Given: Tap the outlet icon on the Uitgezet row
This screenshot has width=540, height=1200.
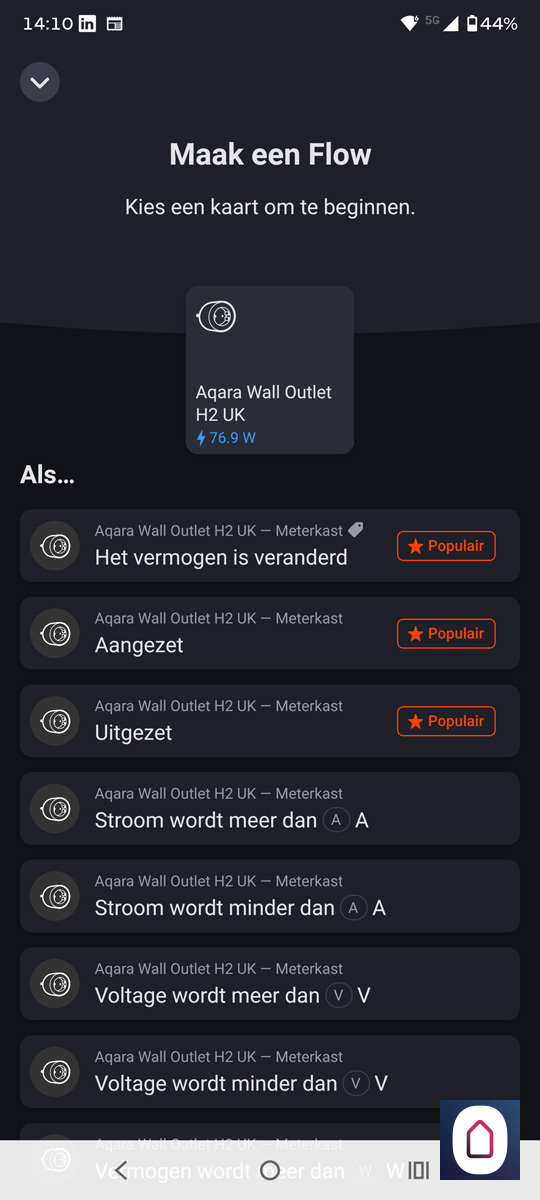Looking at the screenshot, I should click(x=55, y=721).
